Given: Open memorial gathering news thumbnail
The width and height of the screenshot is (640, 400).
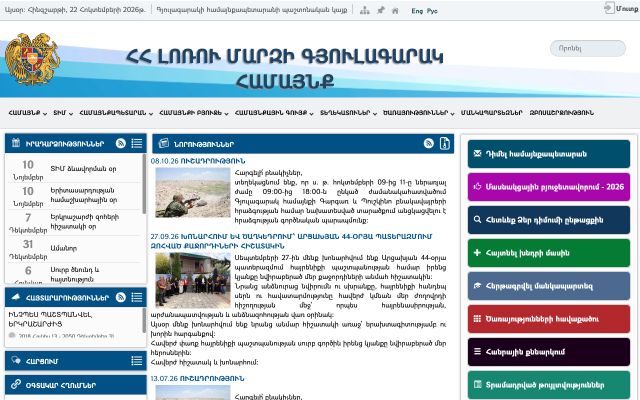Looking at the screenshot, I should click(x=193, y=280).
